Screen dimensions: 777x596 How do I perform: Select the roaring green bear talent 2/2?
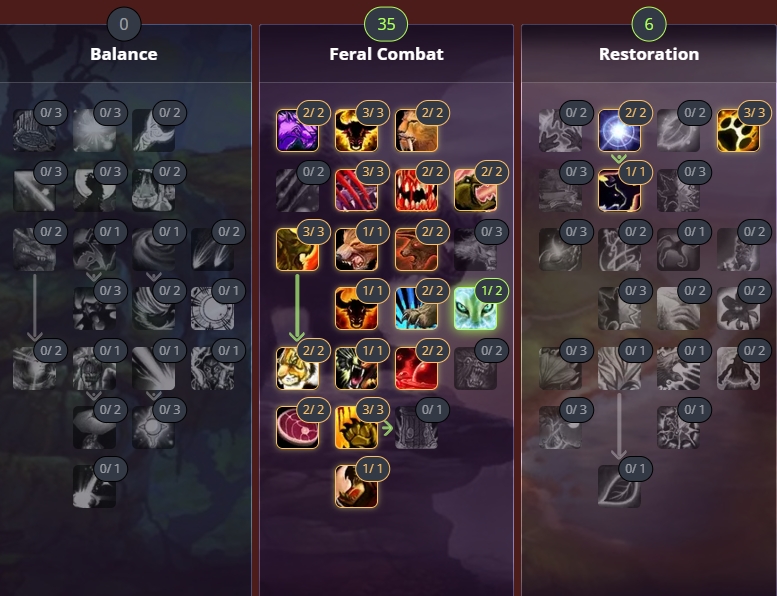475,190
